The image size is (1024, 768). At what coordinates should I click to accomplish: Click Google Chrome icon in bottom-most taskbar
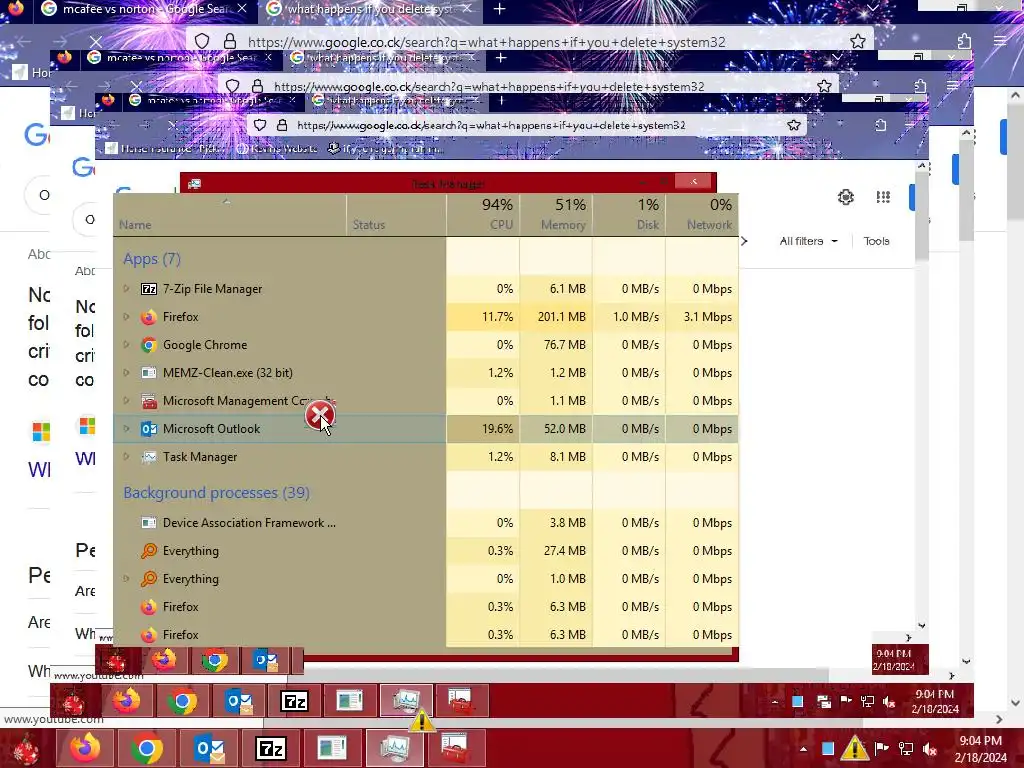pos(146,748)
